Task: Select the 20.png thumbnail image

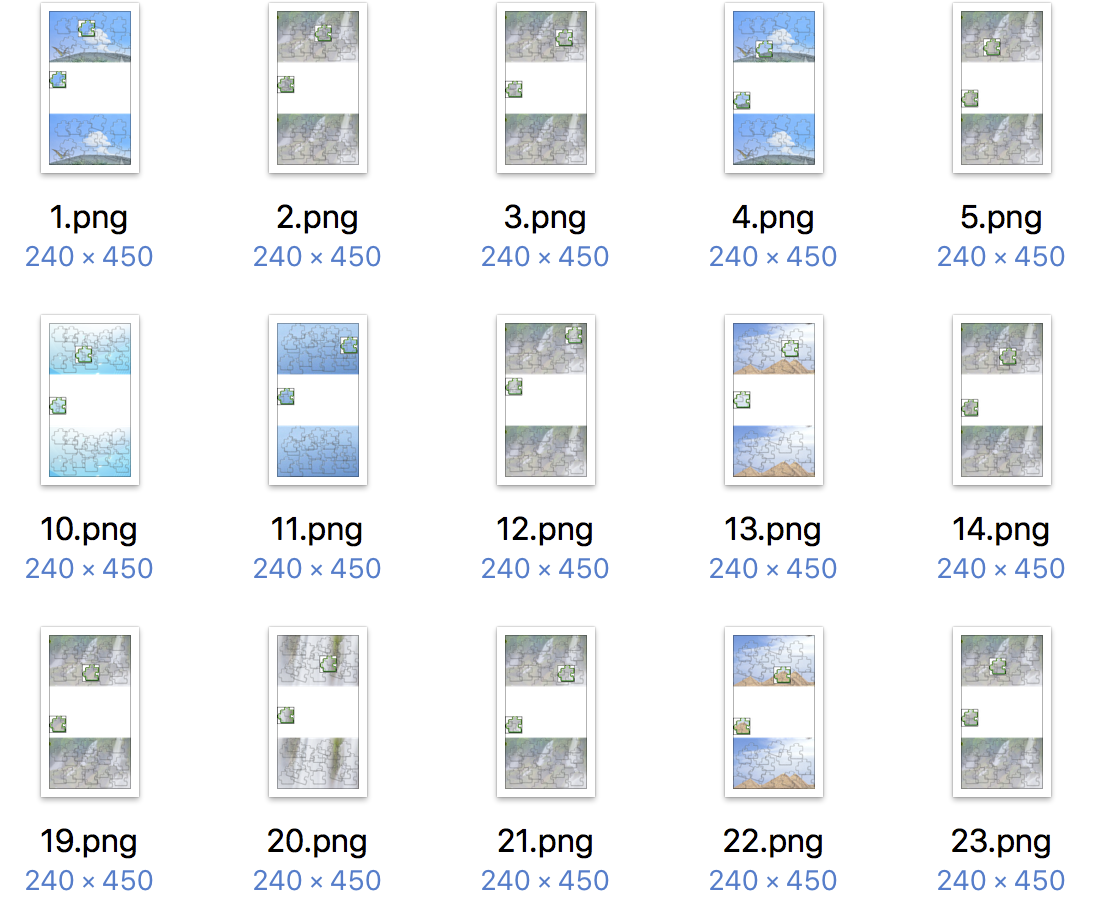Action: [x=318, y=711]
